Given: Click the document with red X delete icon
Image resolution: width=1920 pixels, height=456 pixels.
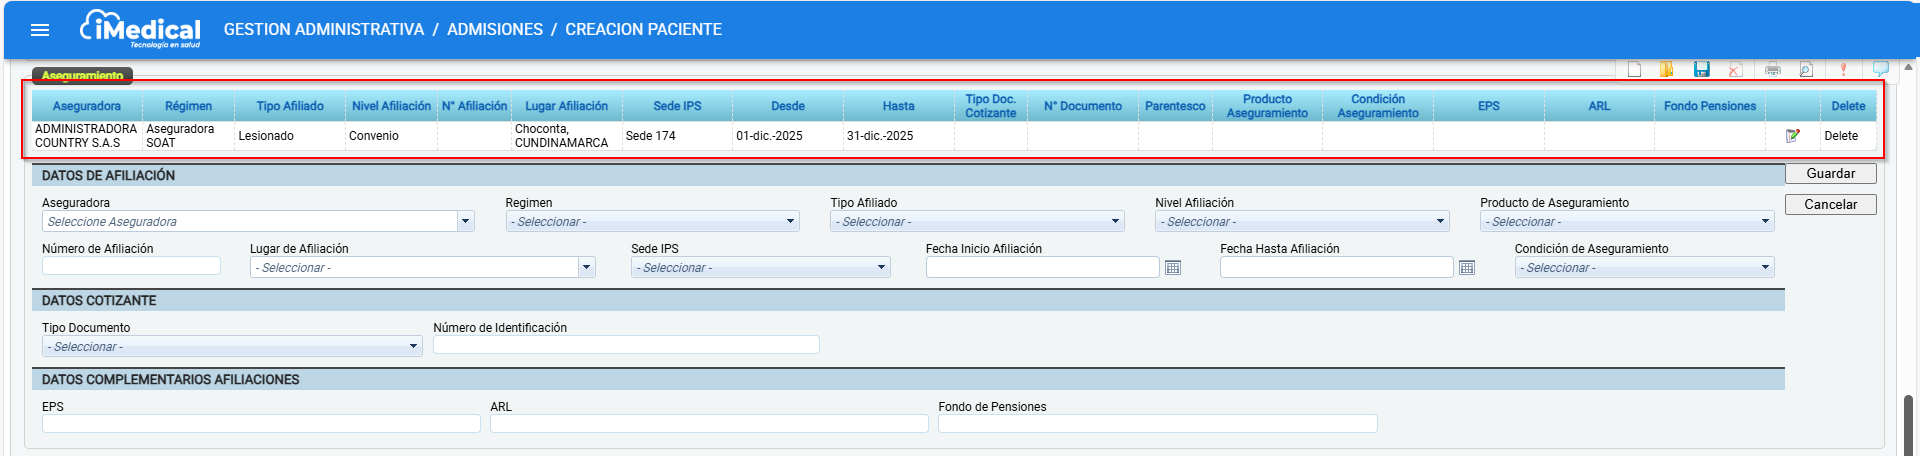Looking at the screenshot, I should coord(1735,69).
